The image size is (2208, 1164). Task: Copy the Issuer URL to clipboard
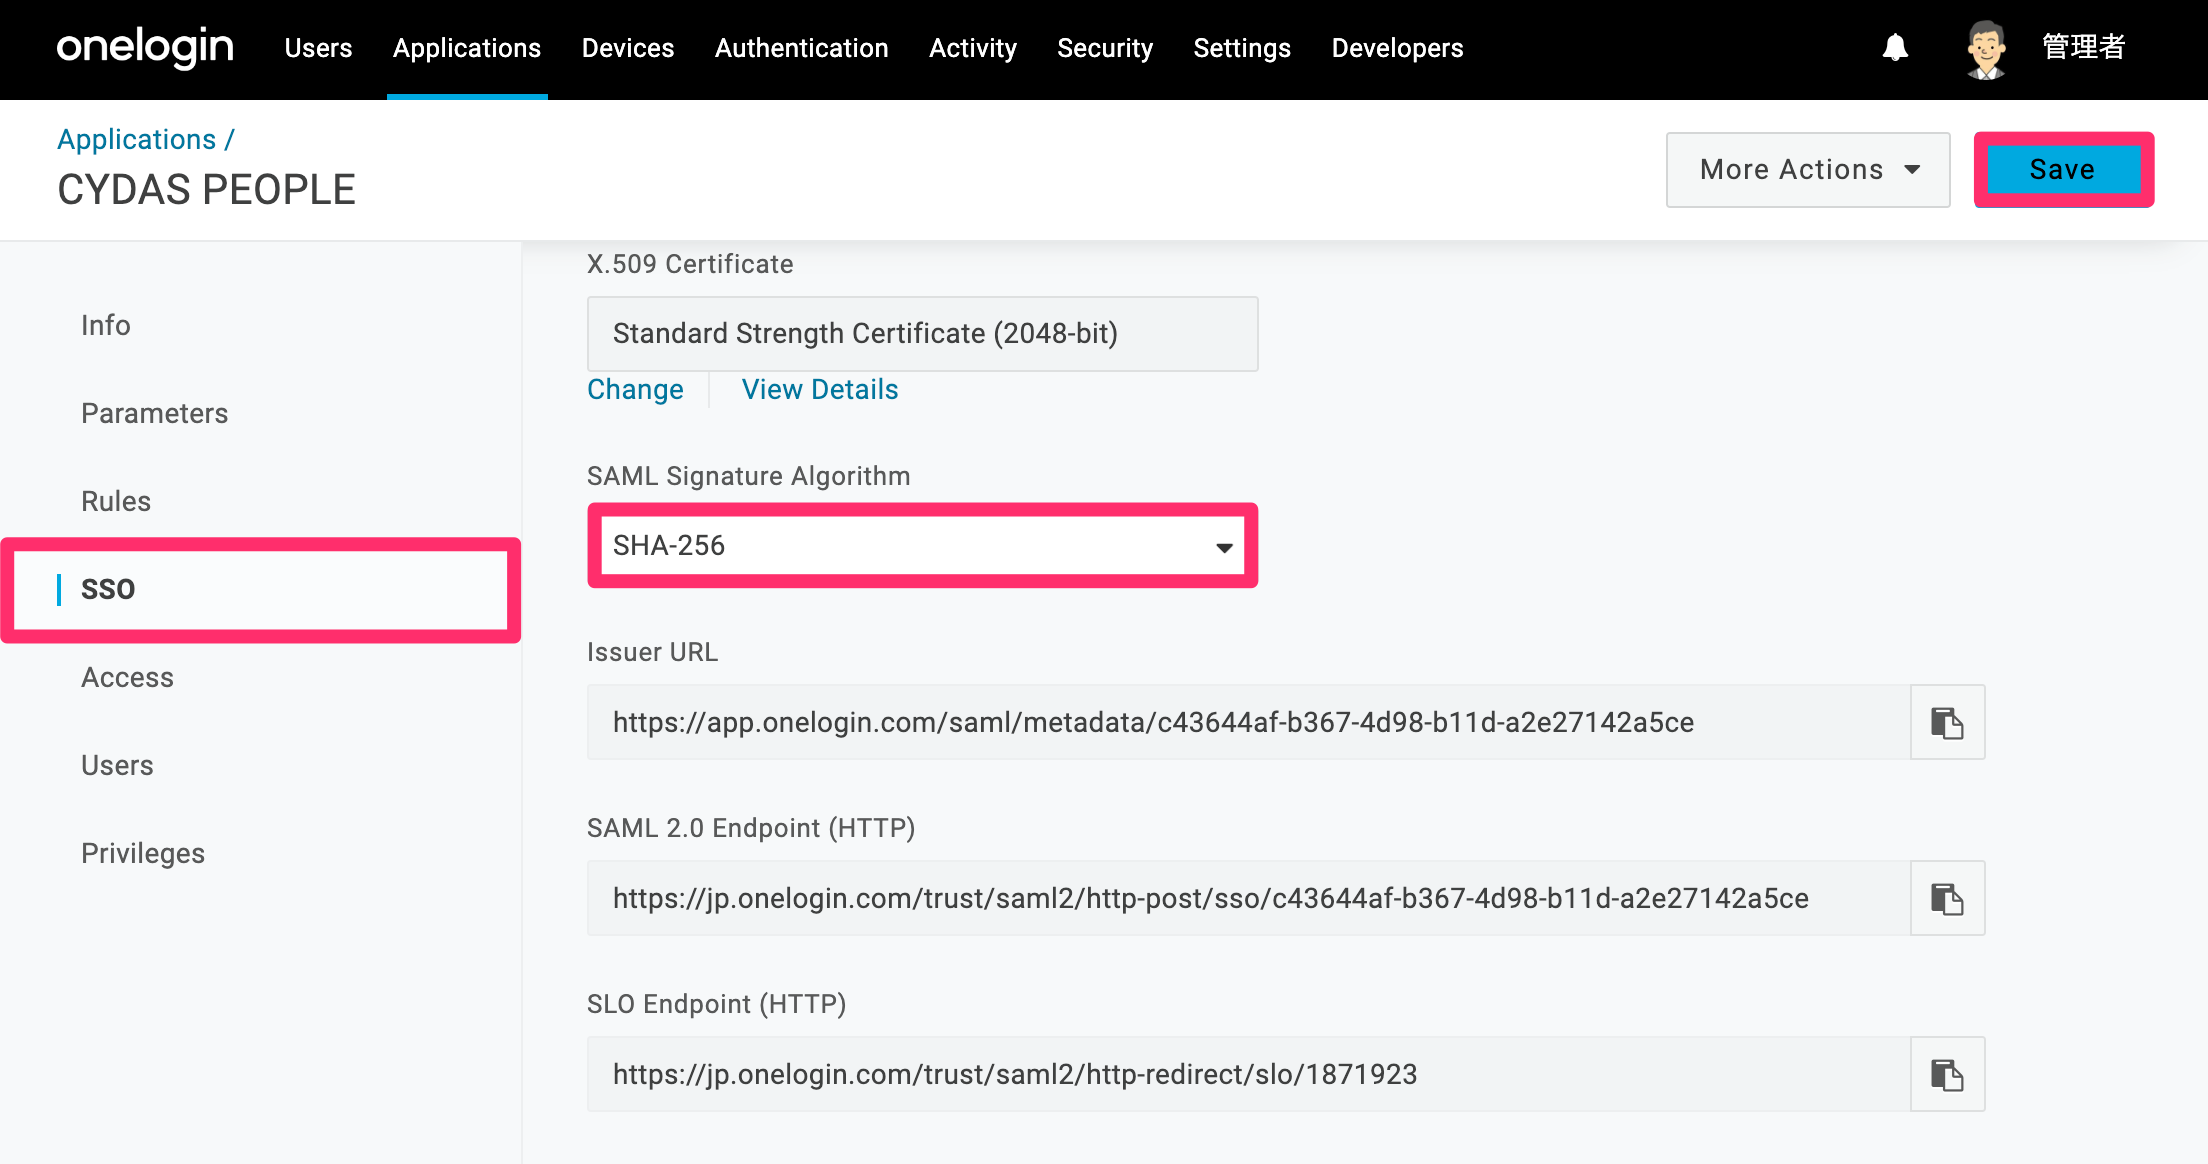click(1947, 722)
